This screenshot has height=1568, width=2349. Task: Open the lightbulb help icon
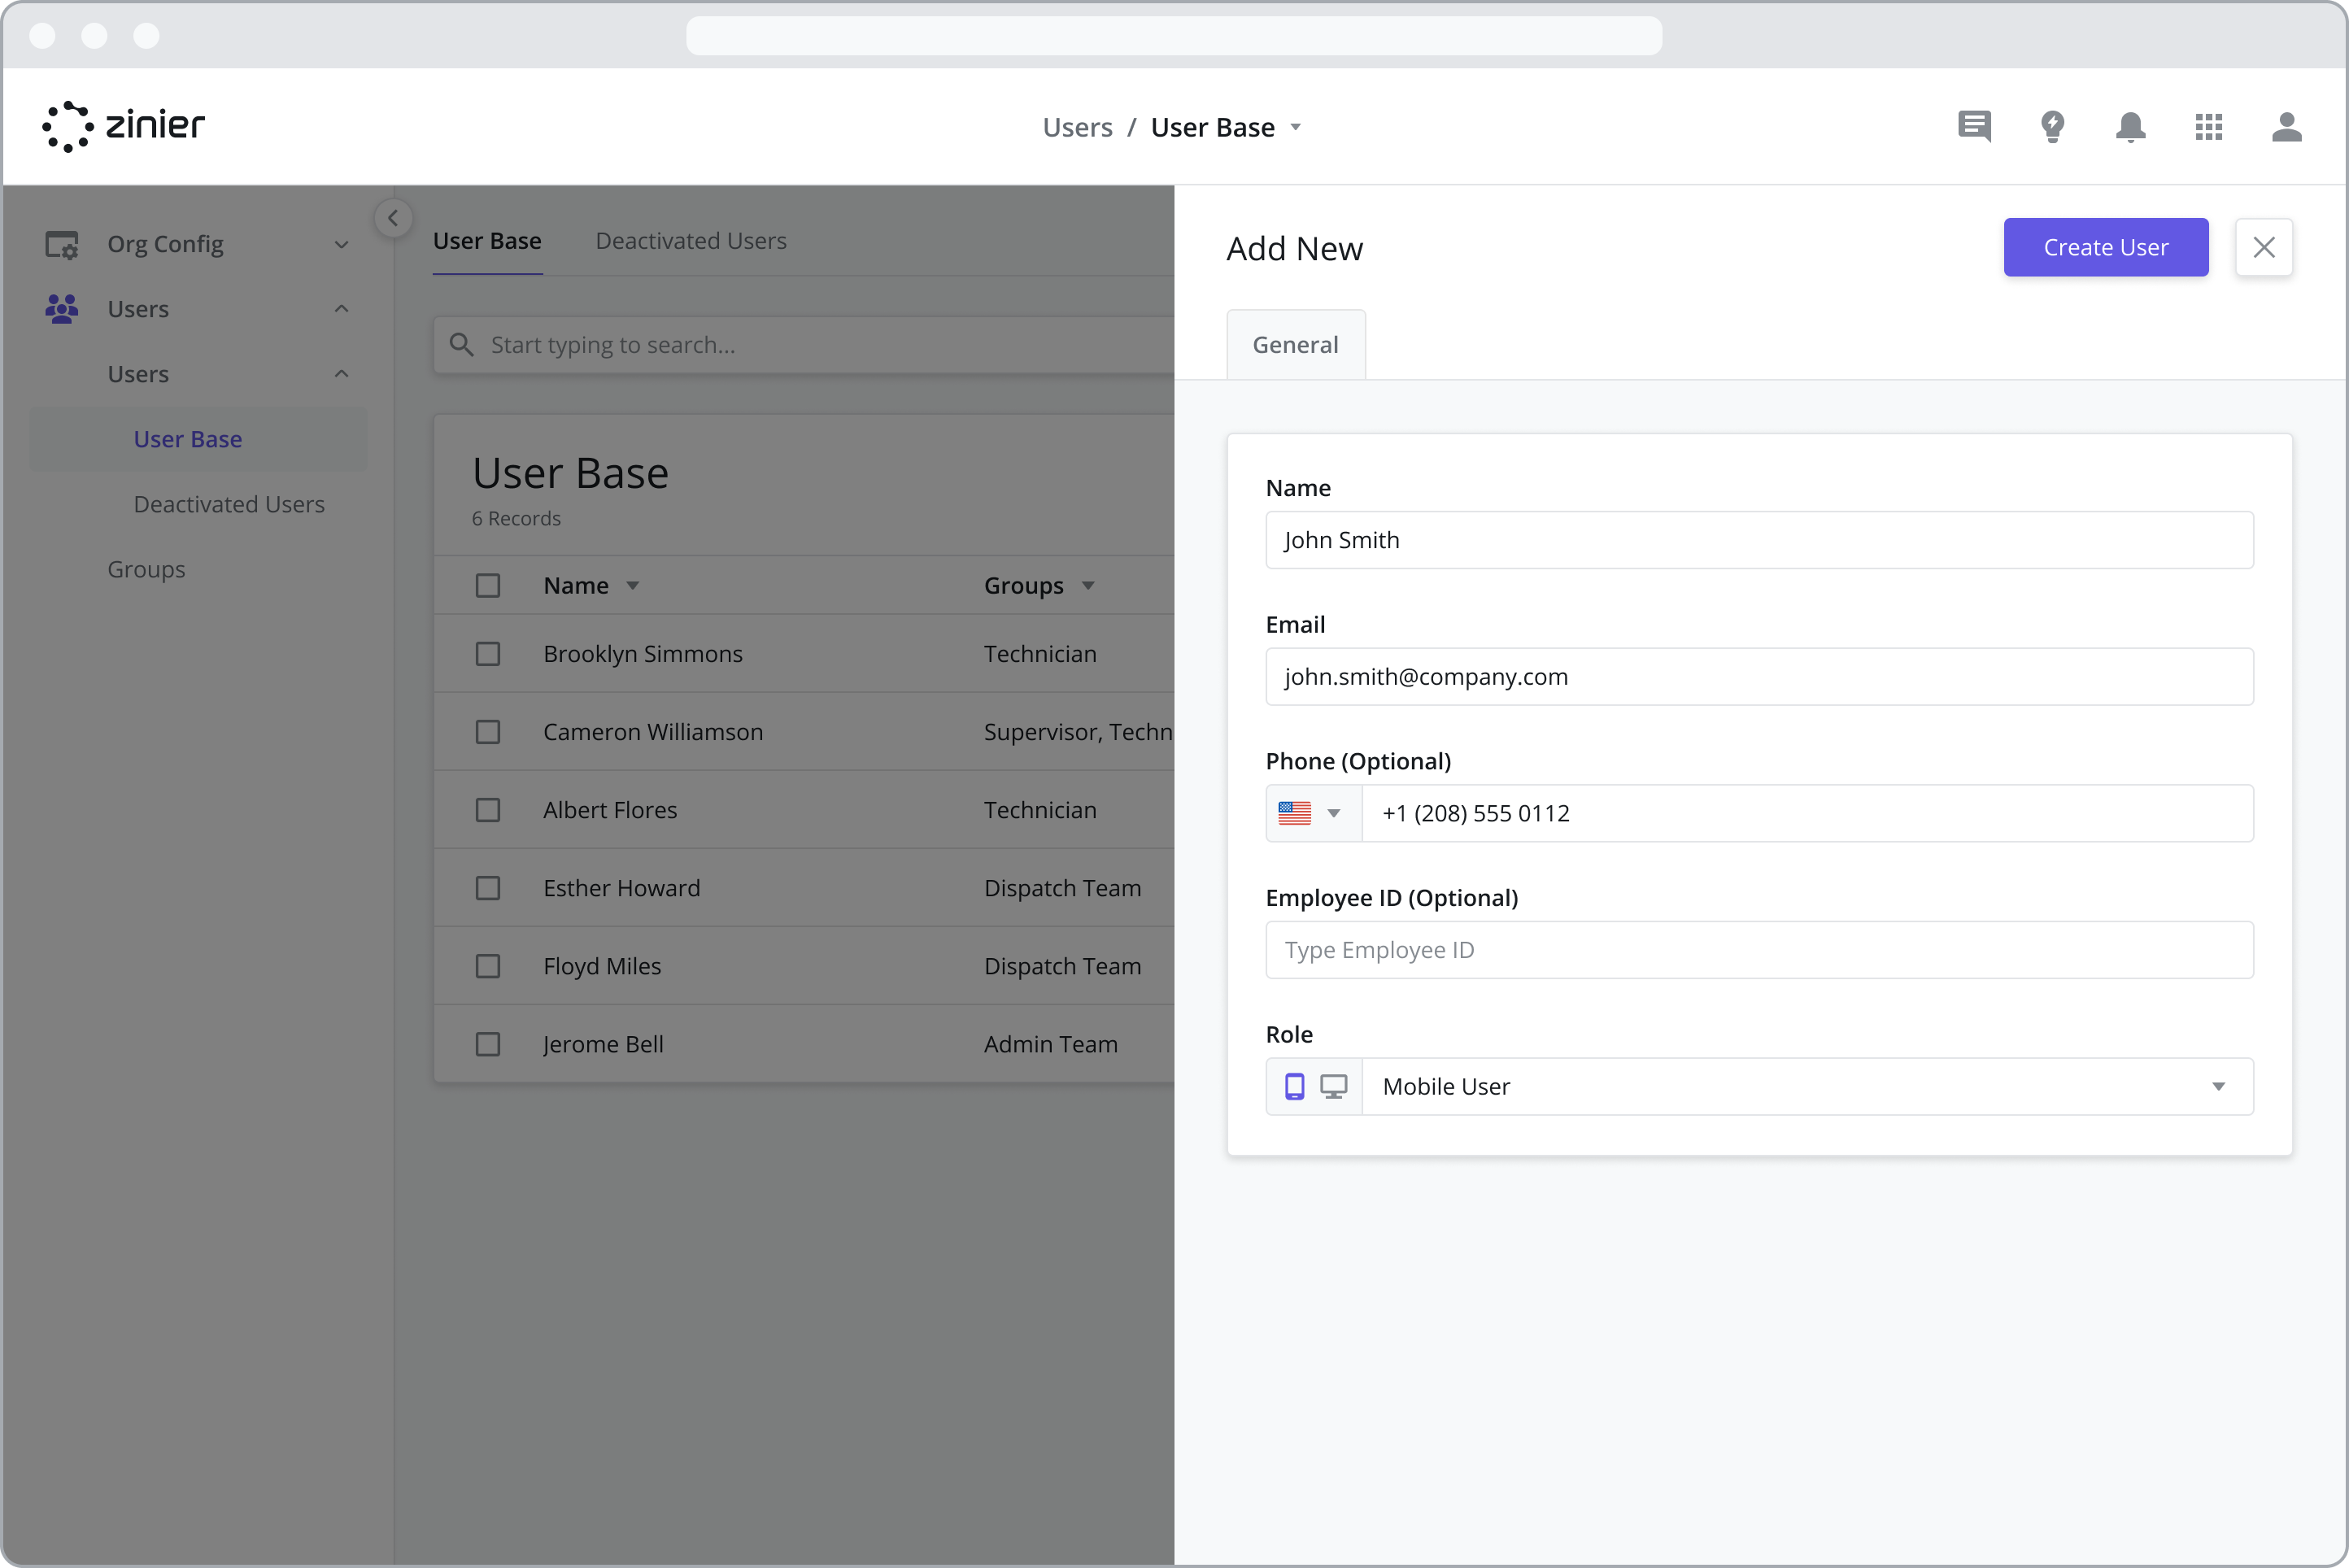coord(2052,127)
